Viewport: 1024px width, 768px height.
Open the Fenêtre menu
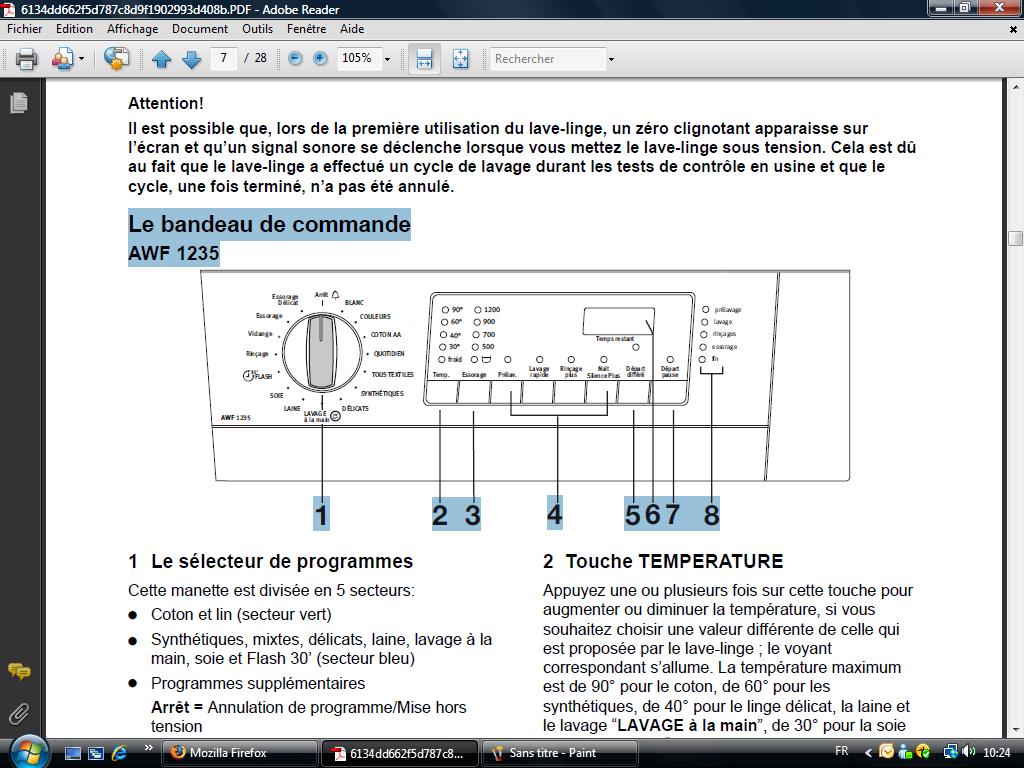coord(306,29)
